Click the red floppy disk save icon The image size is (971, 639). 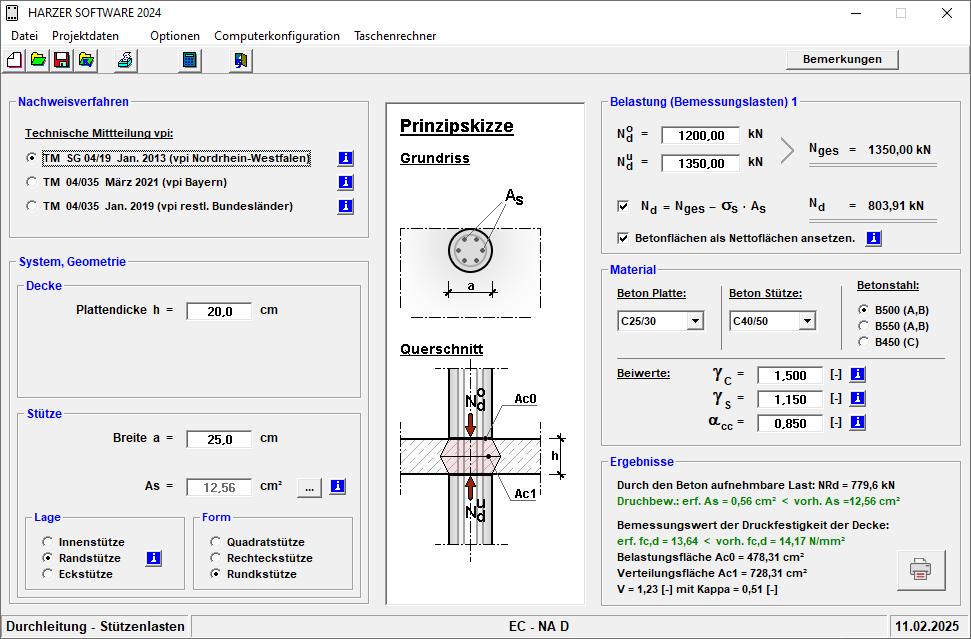pos(62,60)
